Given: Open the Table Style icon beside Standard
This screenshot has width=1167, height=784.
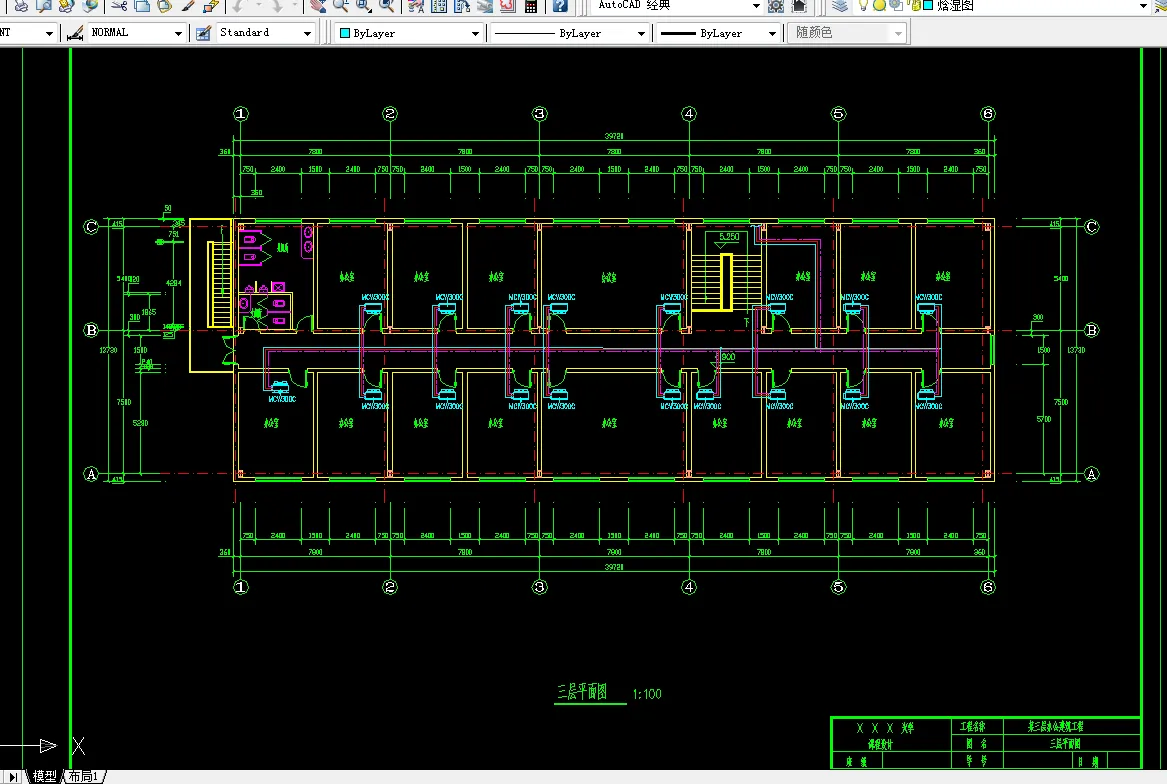Looking at the screenshot, I should tap(203, 34).
